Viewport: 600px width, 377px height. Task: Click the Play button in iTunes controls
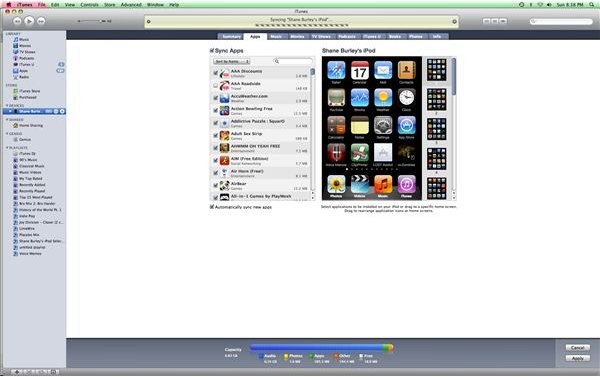tap(29, 21)
